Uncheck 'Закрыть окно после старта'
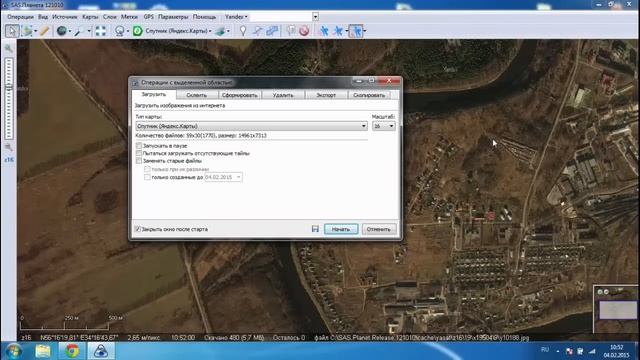 pyautogui.click(x=138, y=229)
